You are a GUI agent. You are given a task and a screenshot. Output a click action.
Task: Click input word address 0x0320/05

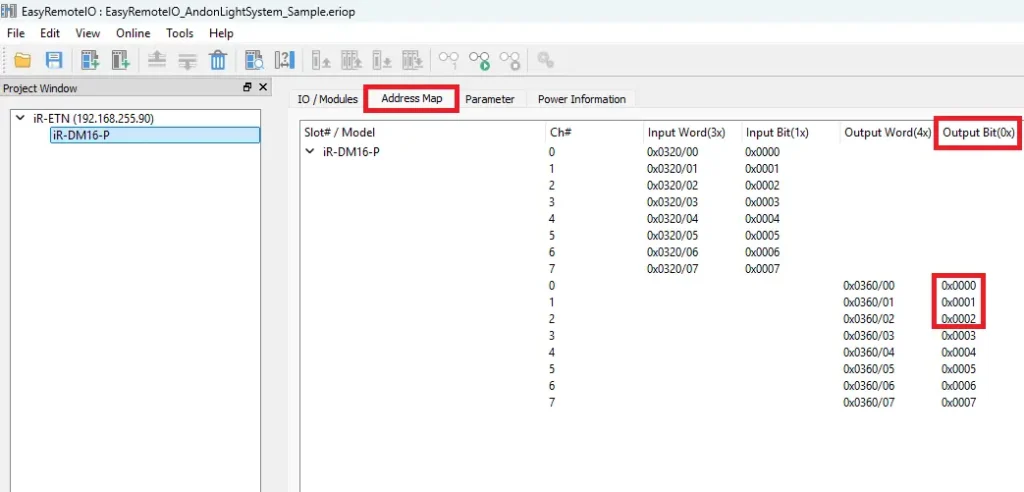coord(673,235)
